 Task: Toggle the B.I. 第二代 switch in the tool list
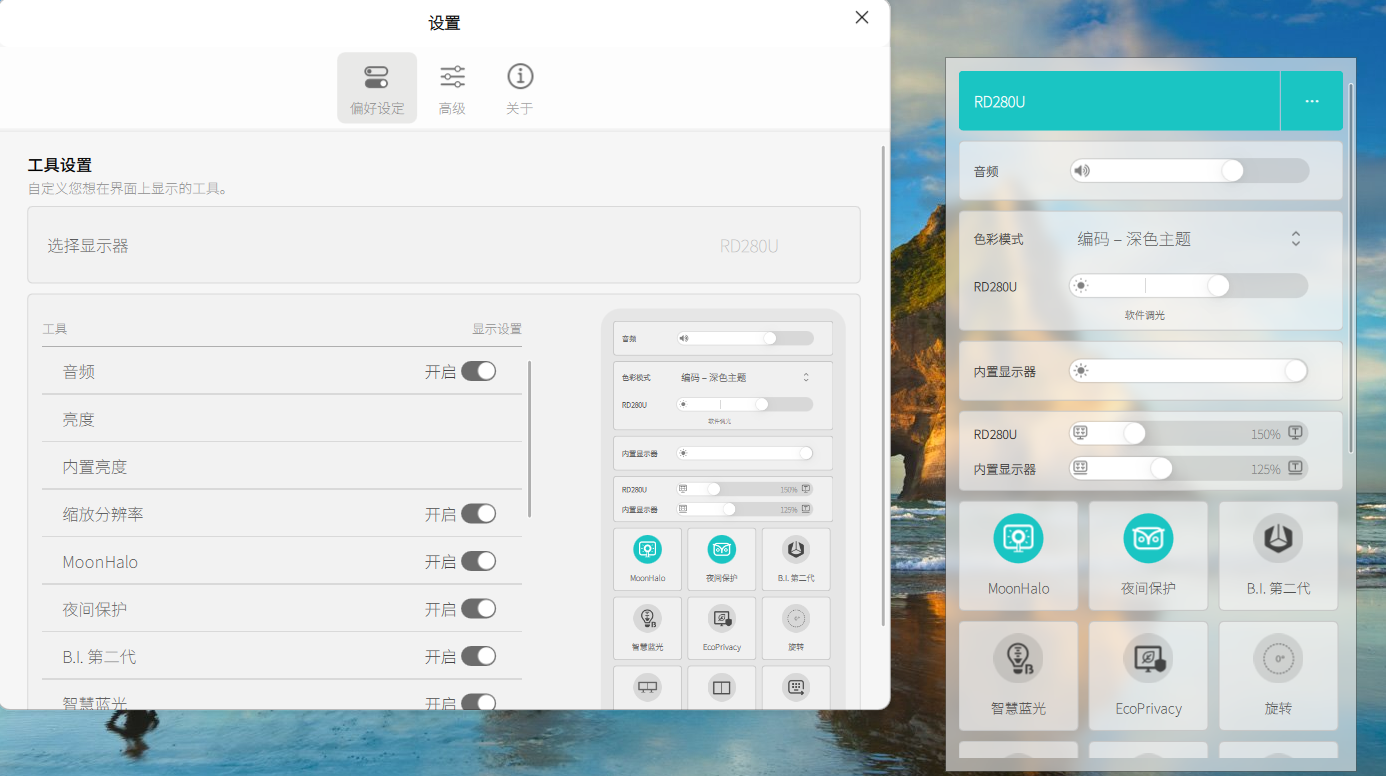click(478, 656)
